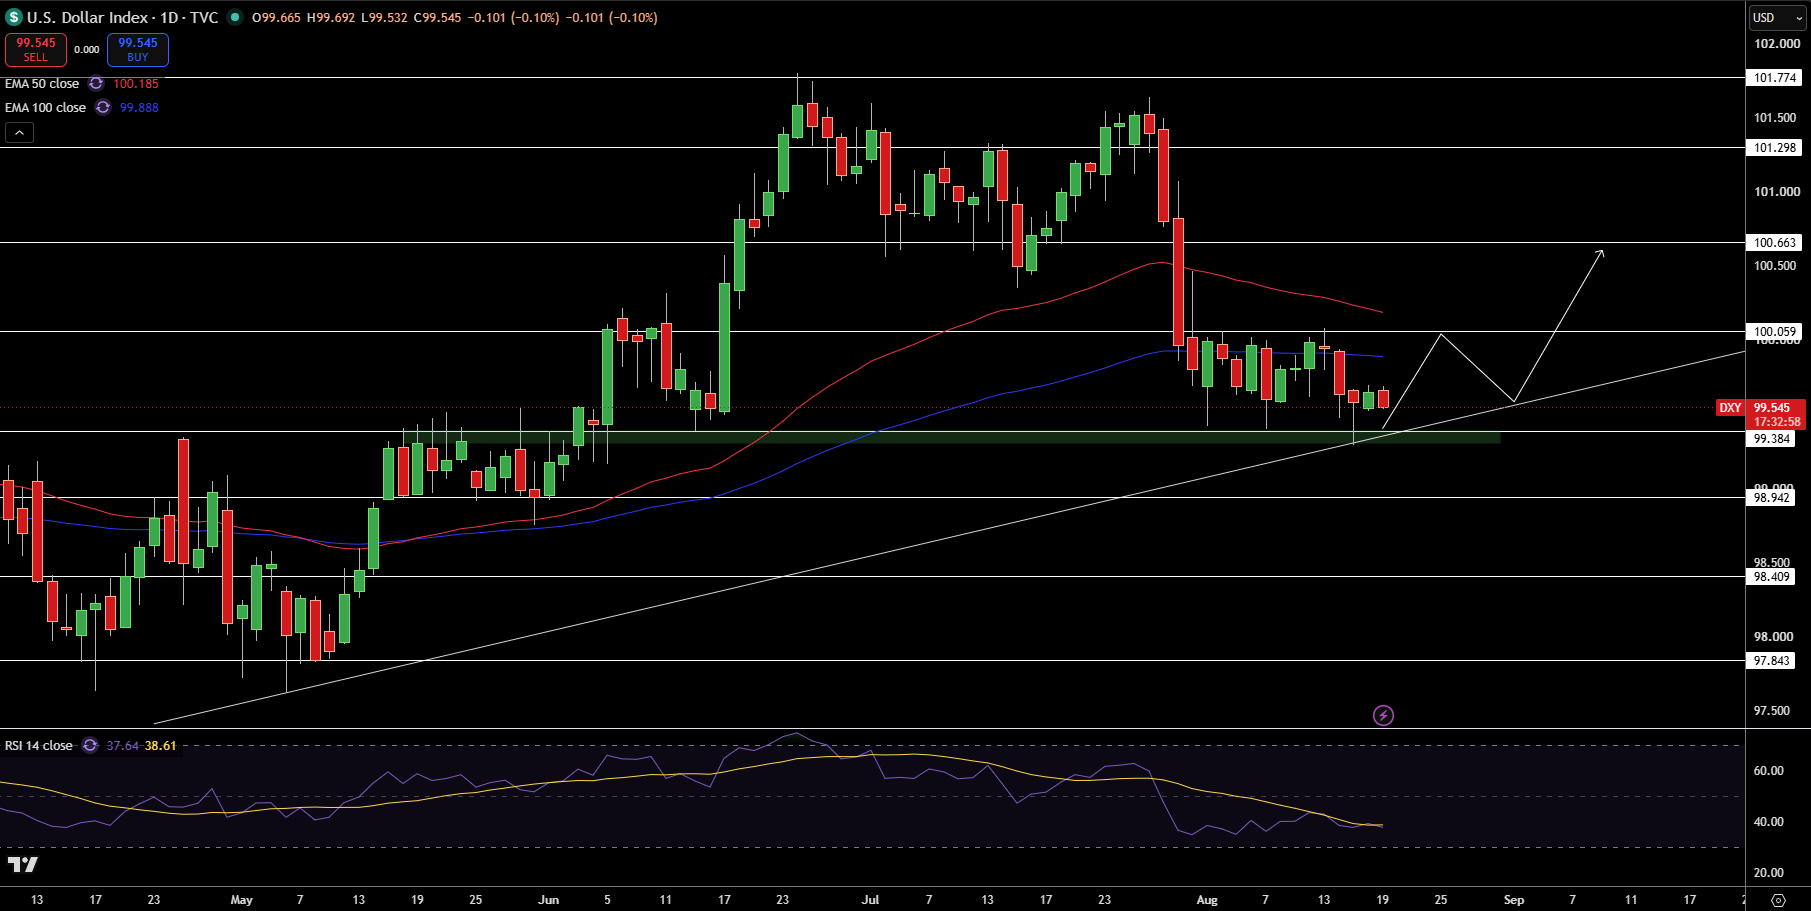This screenshot has width=1811, height=911.
Task: Click the U.S. Dollar Index symbol icon
Action: tap(14, 17)
